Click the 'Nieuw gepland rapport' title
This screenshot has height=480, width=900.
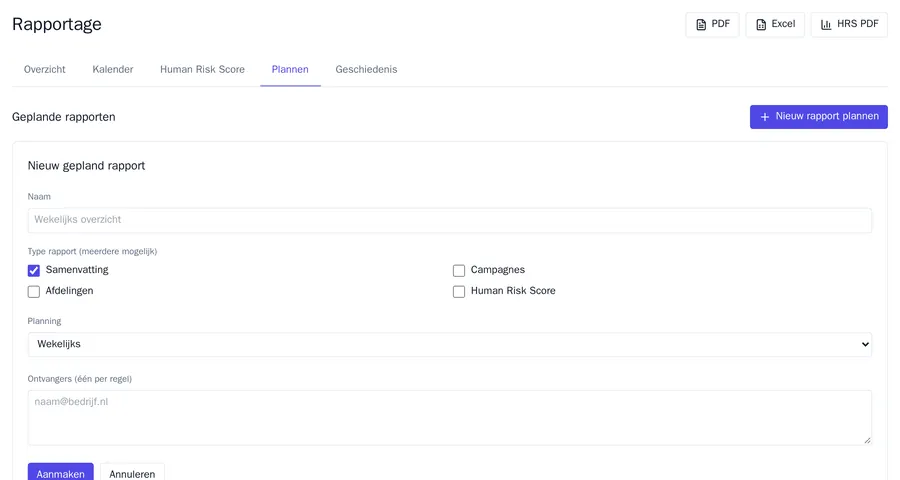[86, 166]
